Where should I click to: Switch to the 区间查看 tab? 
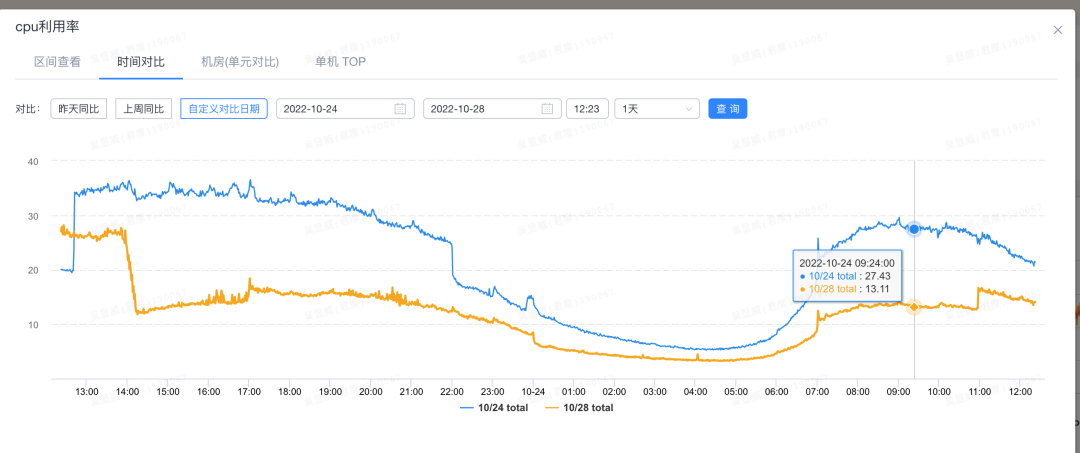coord(57,62)
